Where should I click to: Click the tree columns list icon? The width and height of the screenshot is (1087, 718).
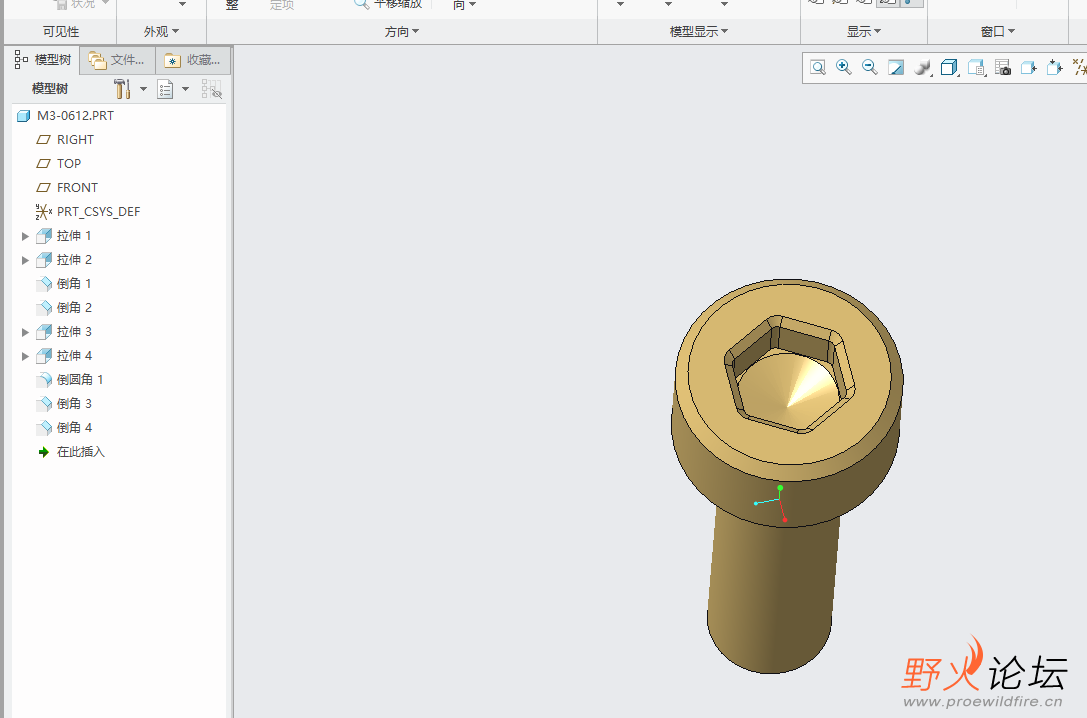(165, 89)
